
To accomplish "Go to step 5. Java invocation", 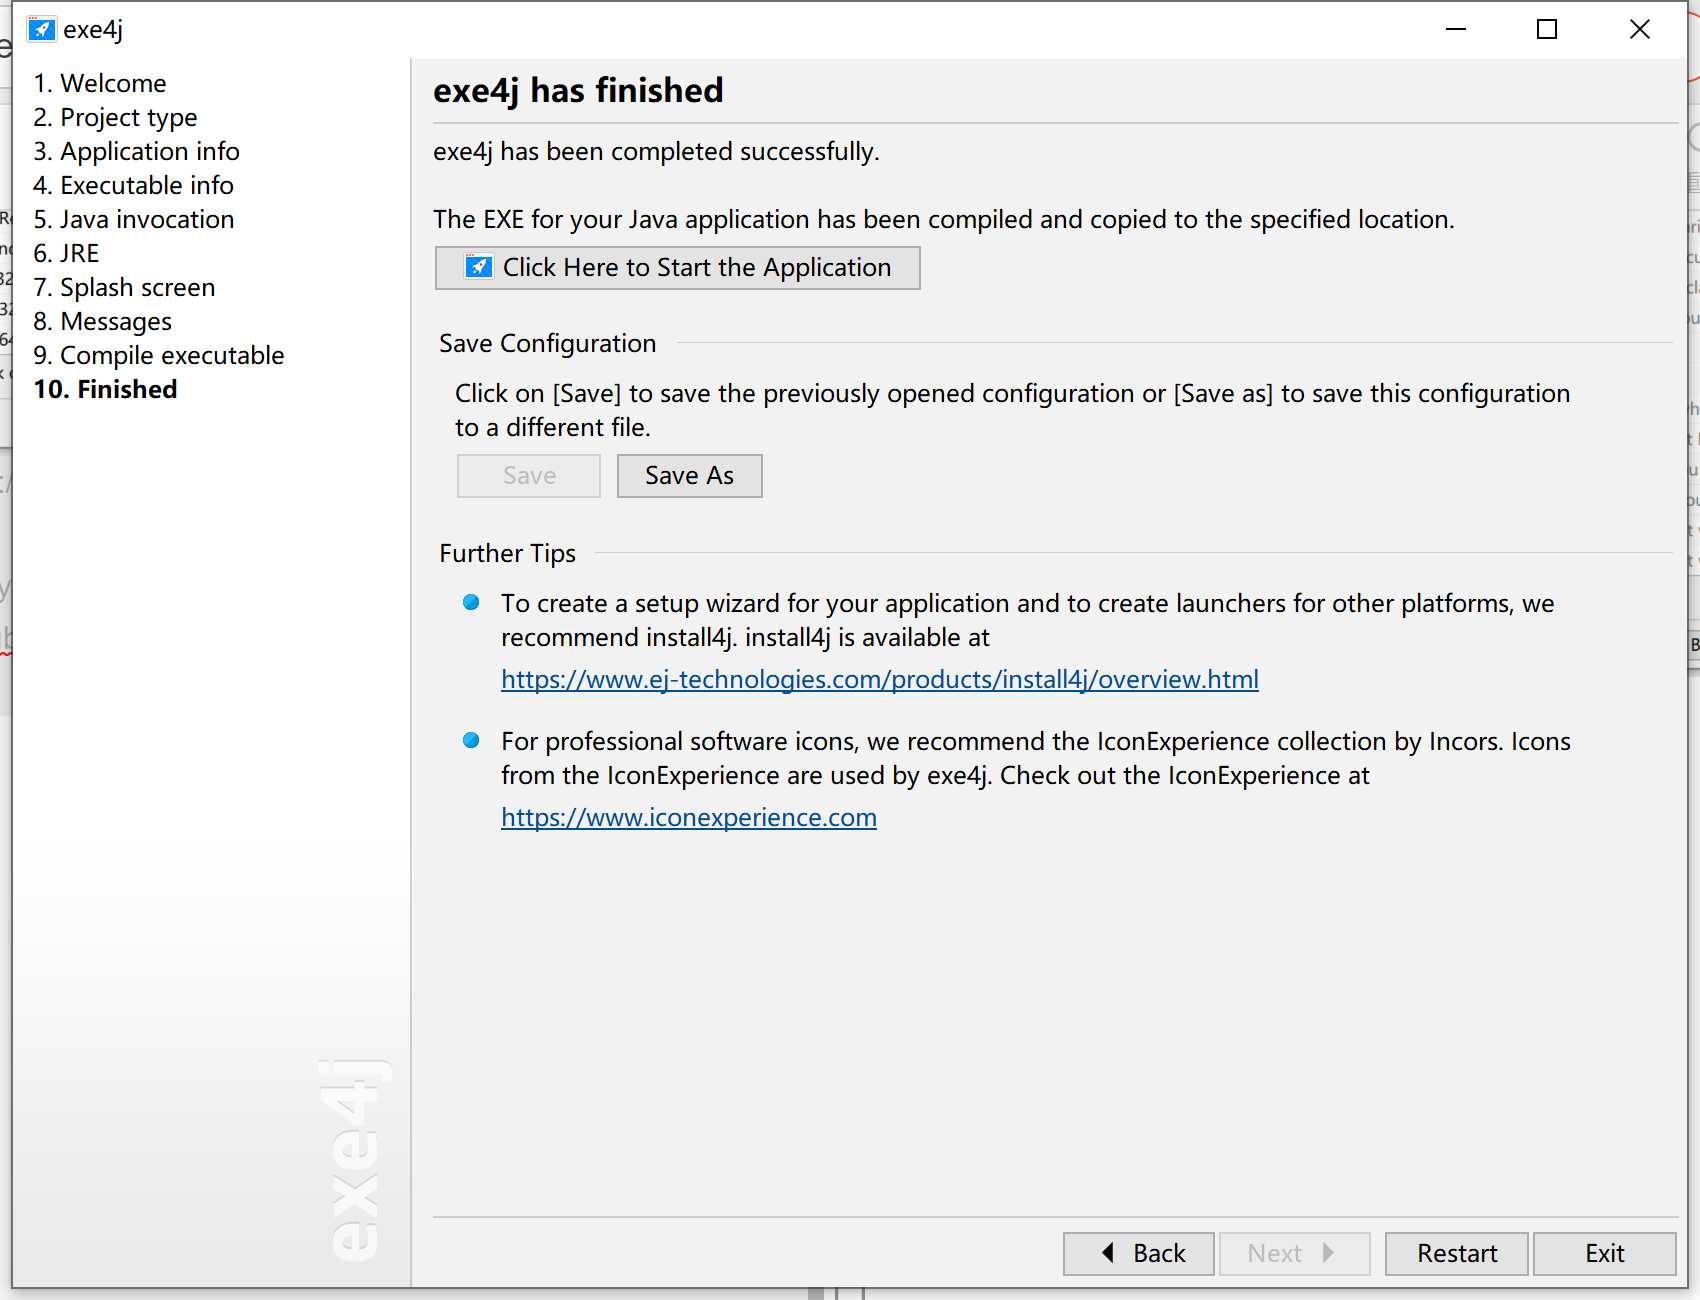I will [134, 219].
